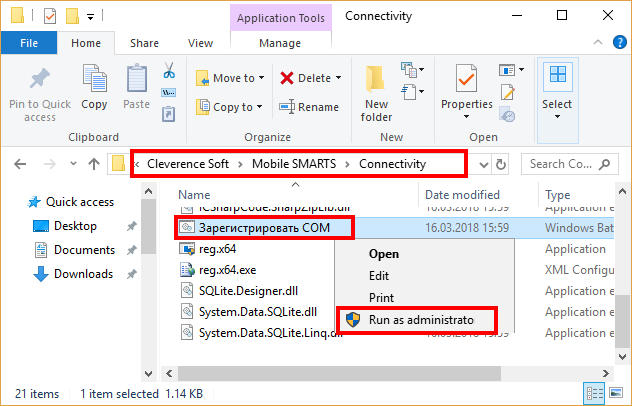632x406 pixels.
Task: Select Run as administrator in context menu
Action: click(417, 320)
